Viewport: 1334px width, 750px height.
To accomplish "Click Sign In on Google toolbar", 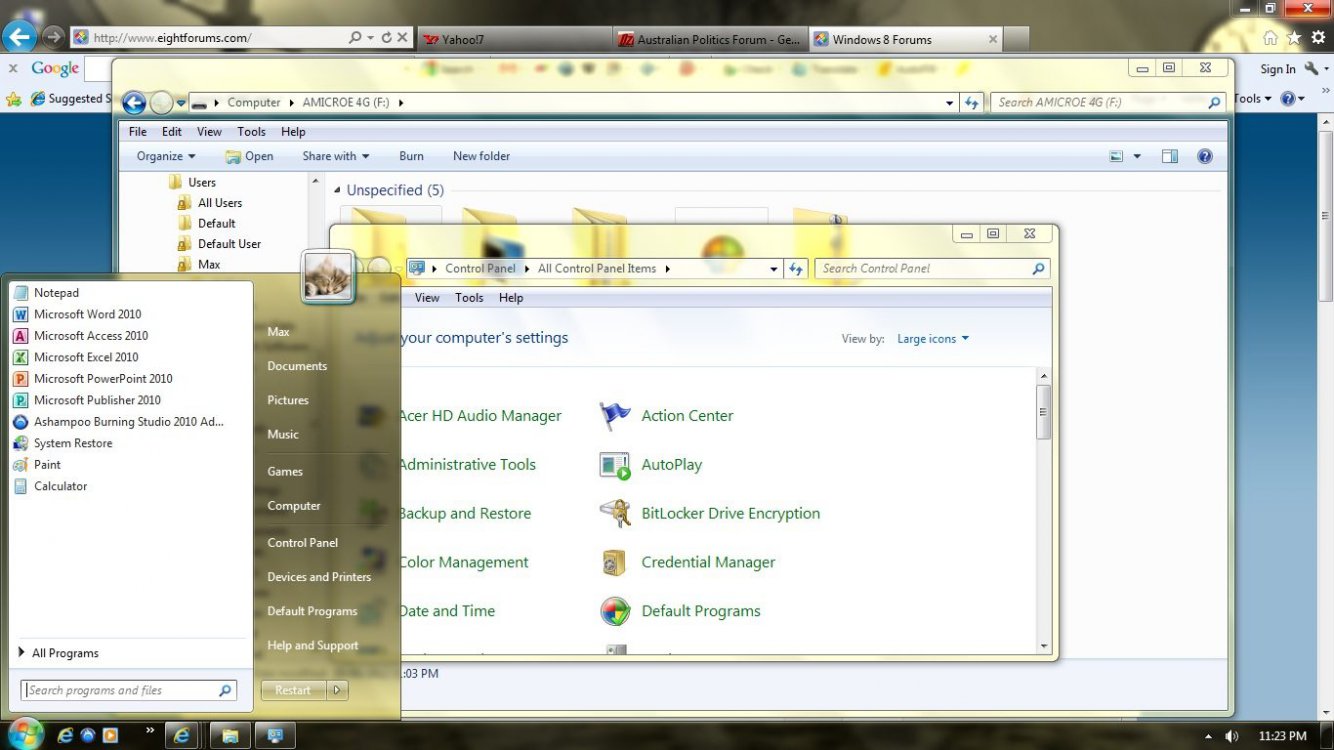I will [x=1277, y=69].
